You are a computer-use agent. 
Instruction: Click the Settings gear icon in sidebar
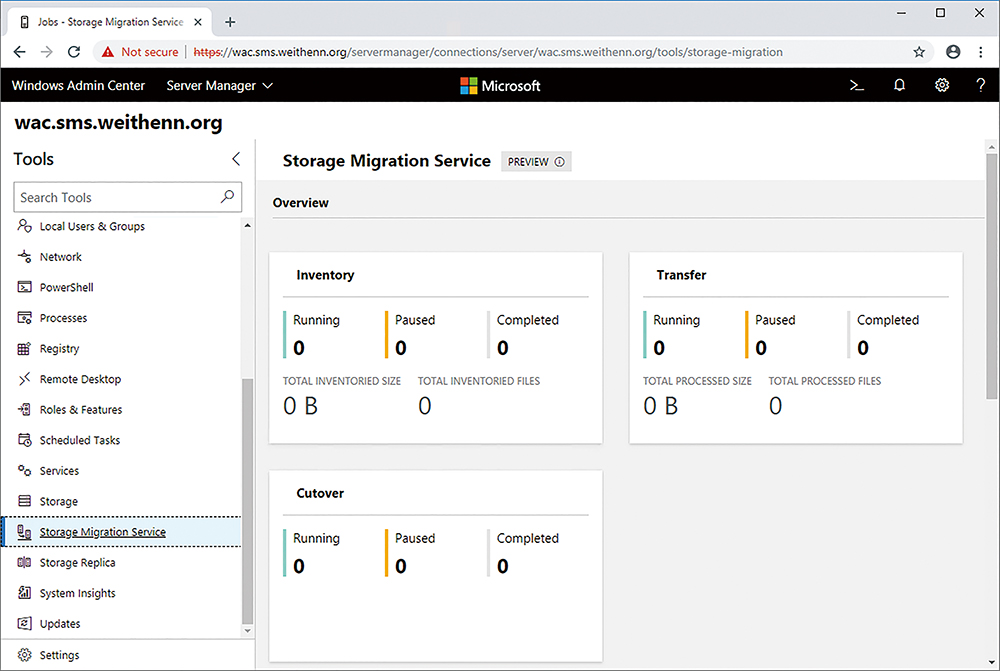coord(24,655)
